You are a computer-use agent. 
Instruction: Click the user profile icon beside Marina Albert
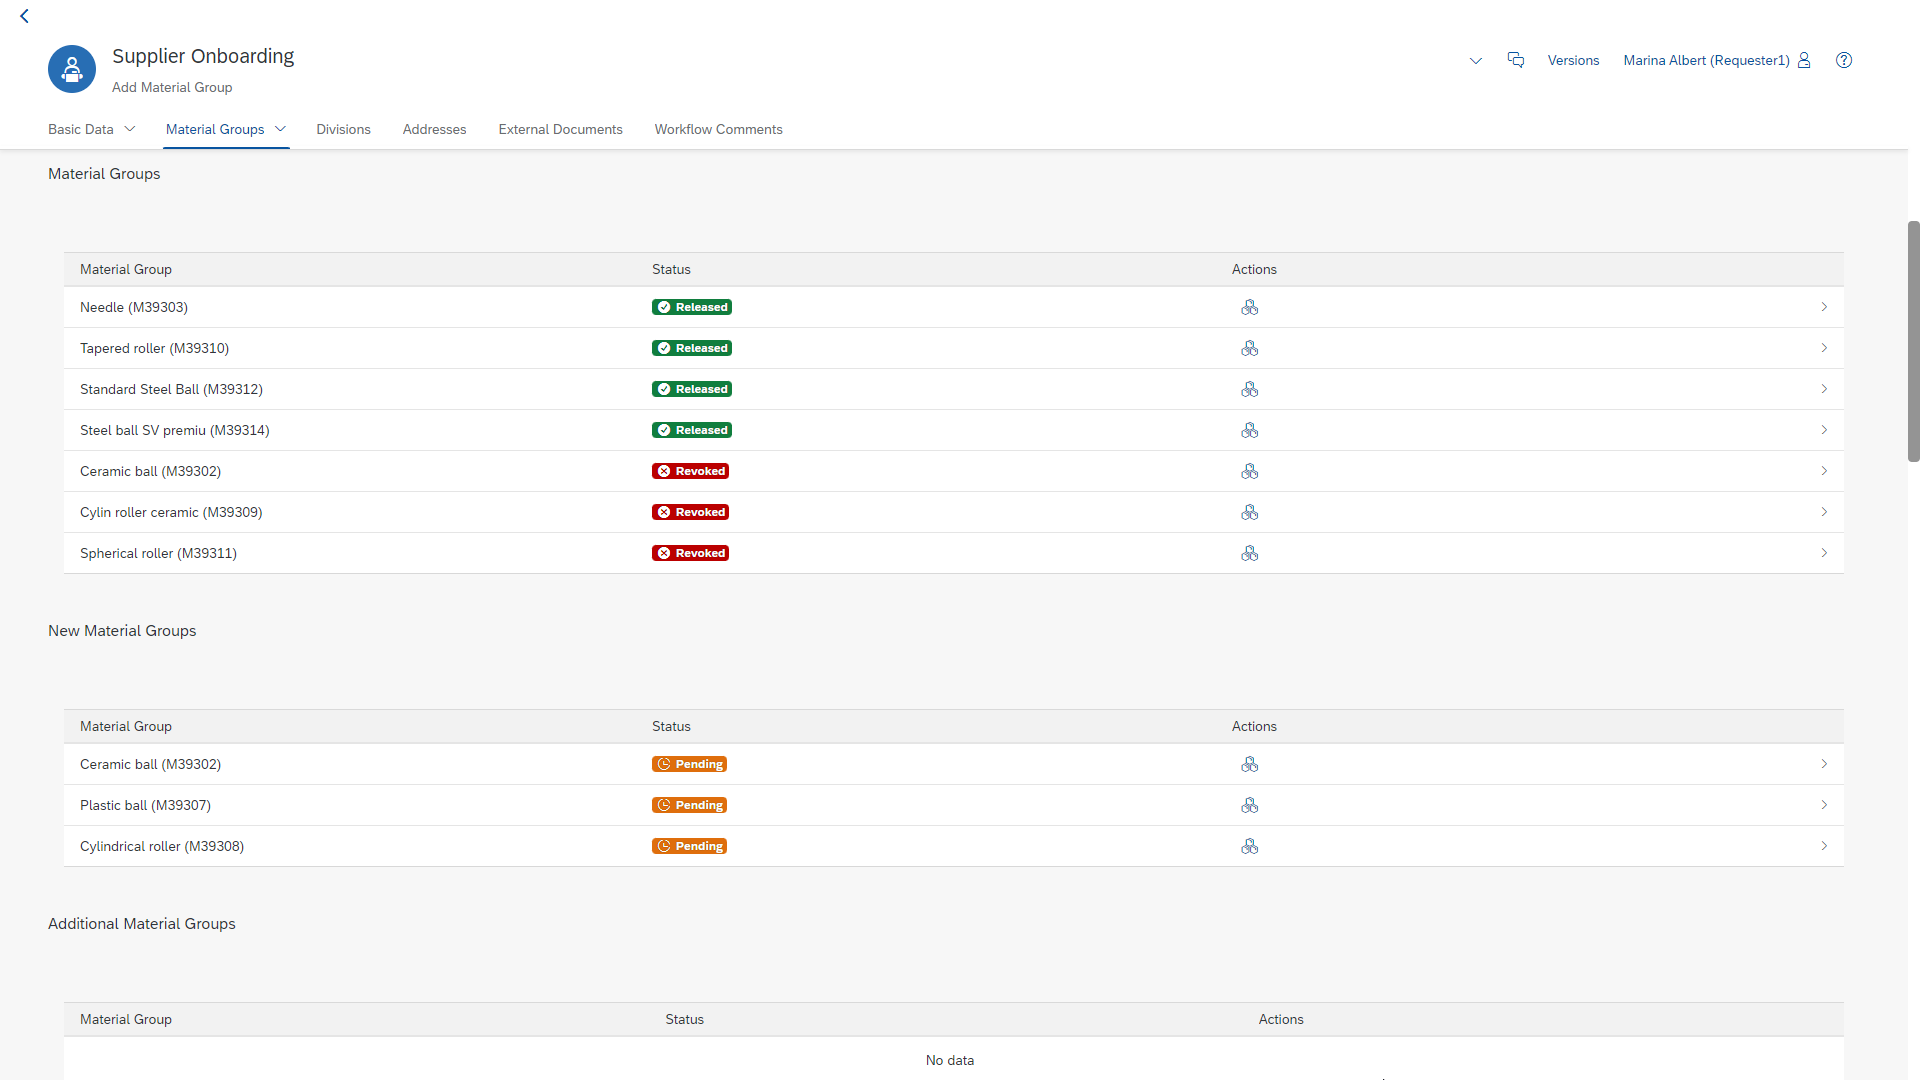(1804, 60)
